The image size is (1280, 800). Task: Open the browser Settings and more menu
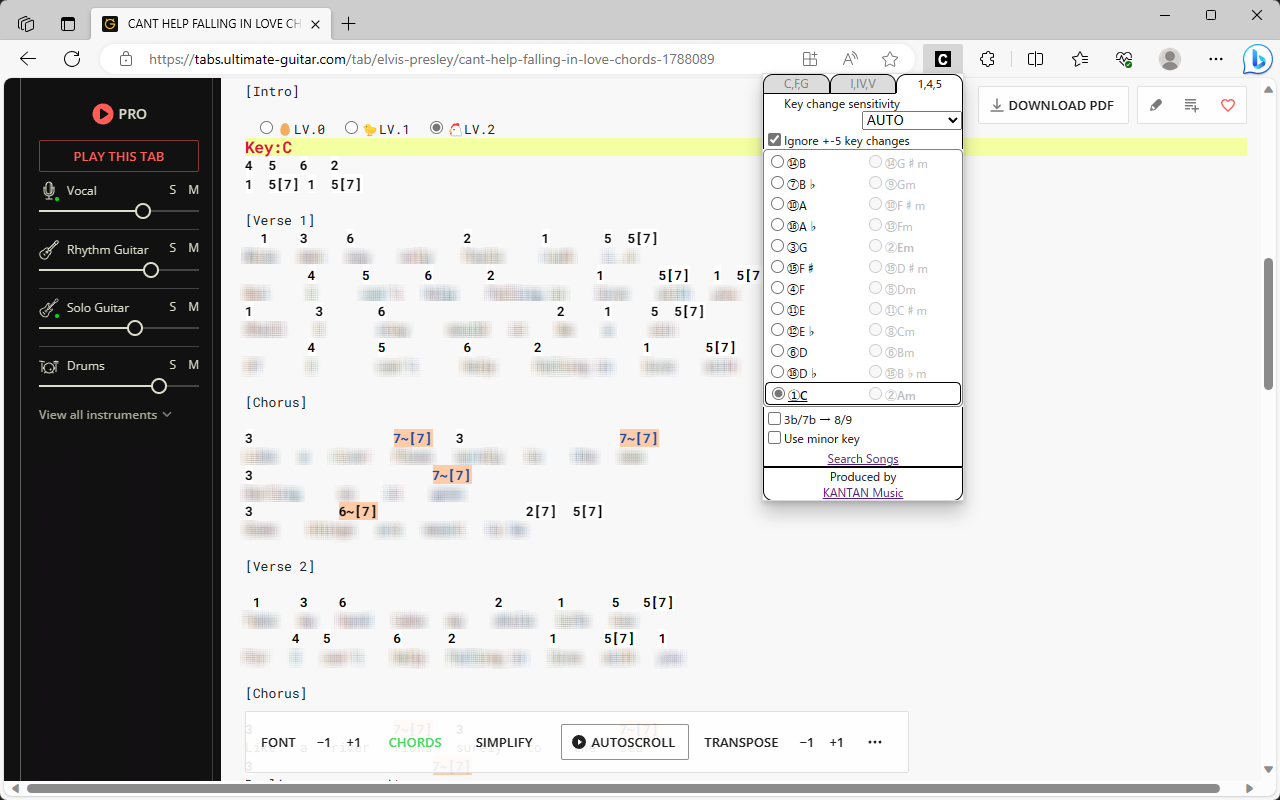pyautogui.click(x=1216, y=59)
